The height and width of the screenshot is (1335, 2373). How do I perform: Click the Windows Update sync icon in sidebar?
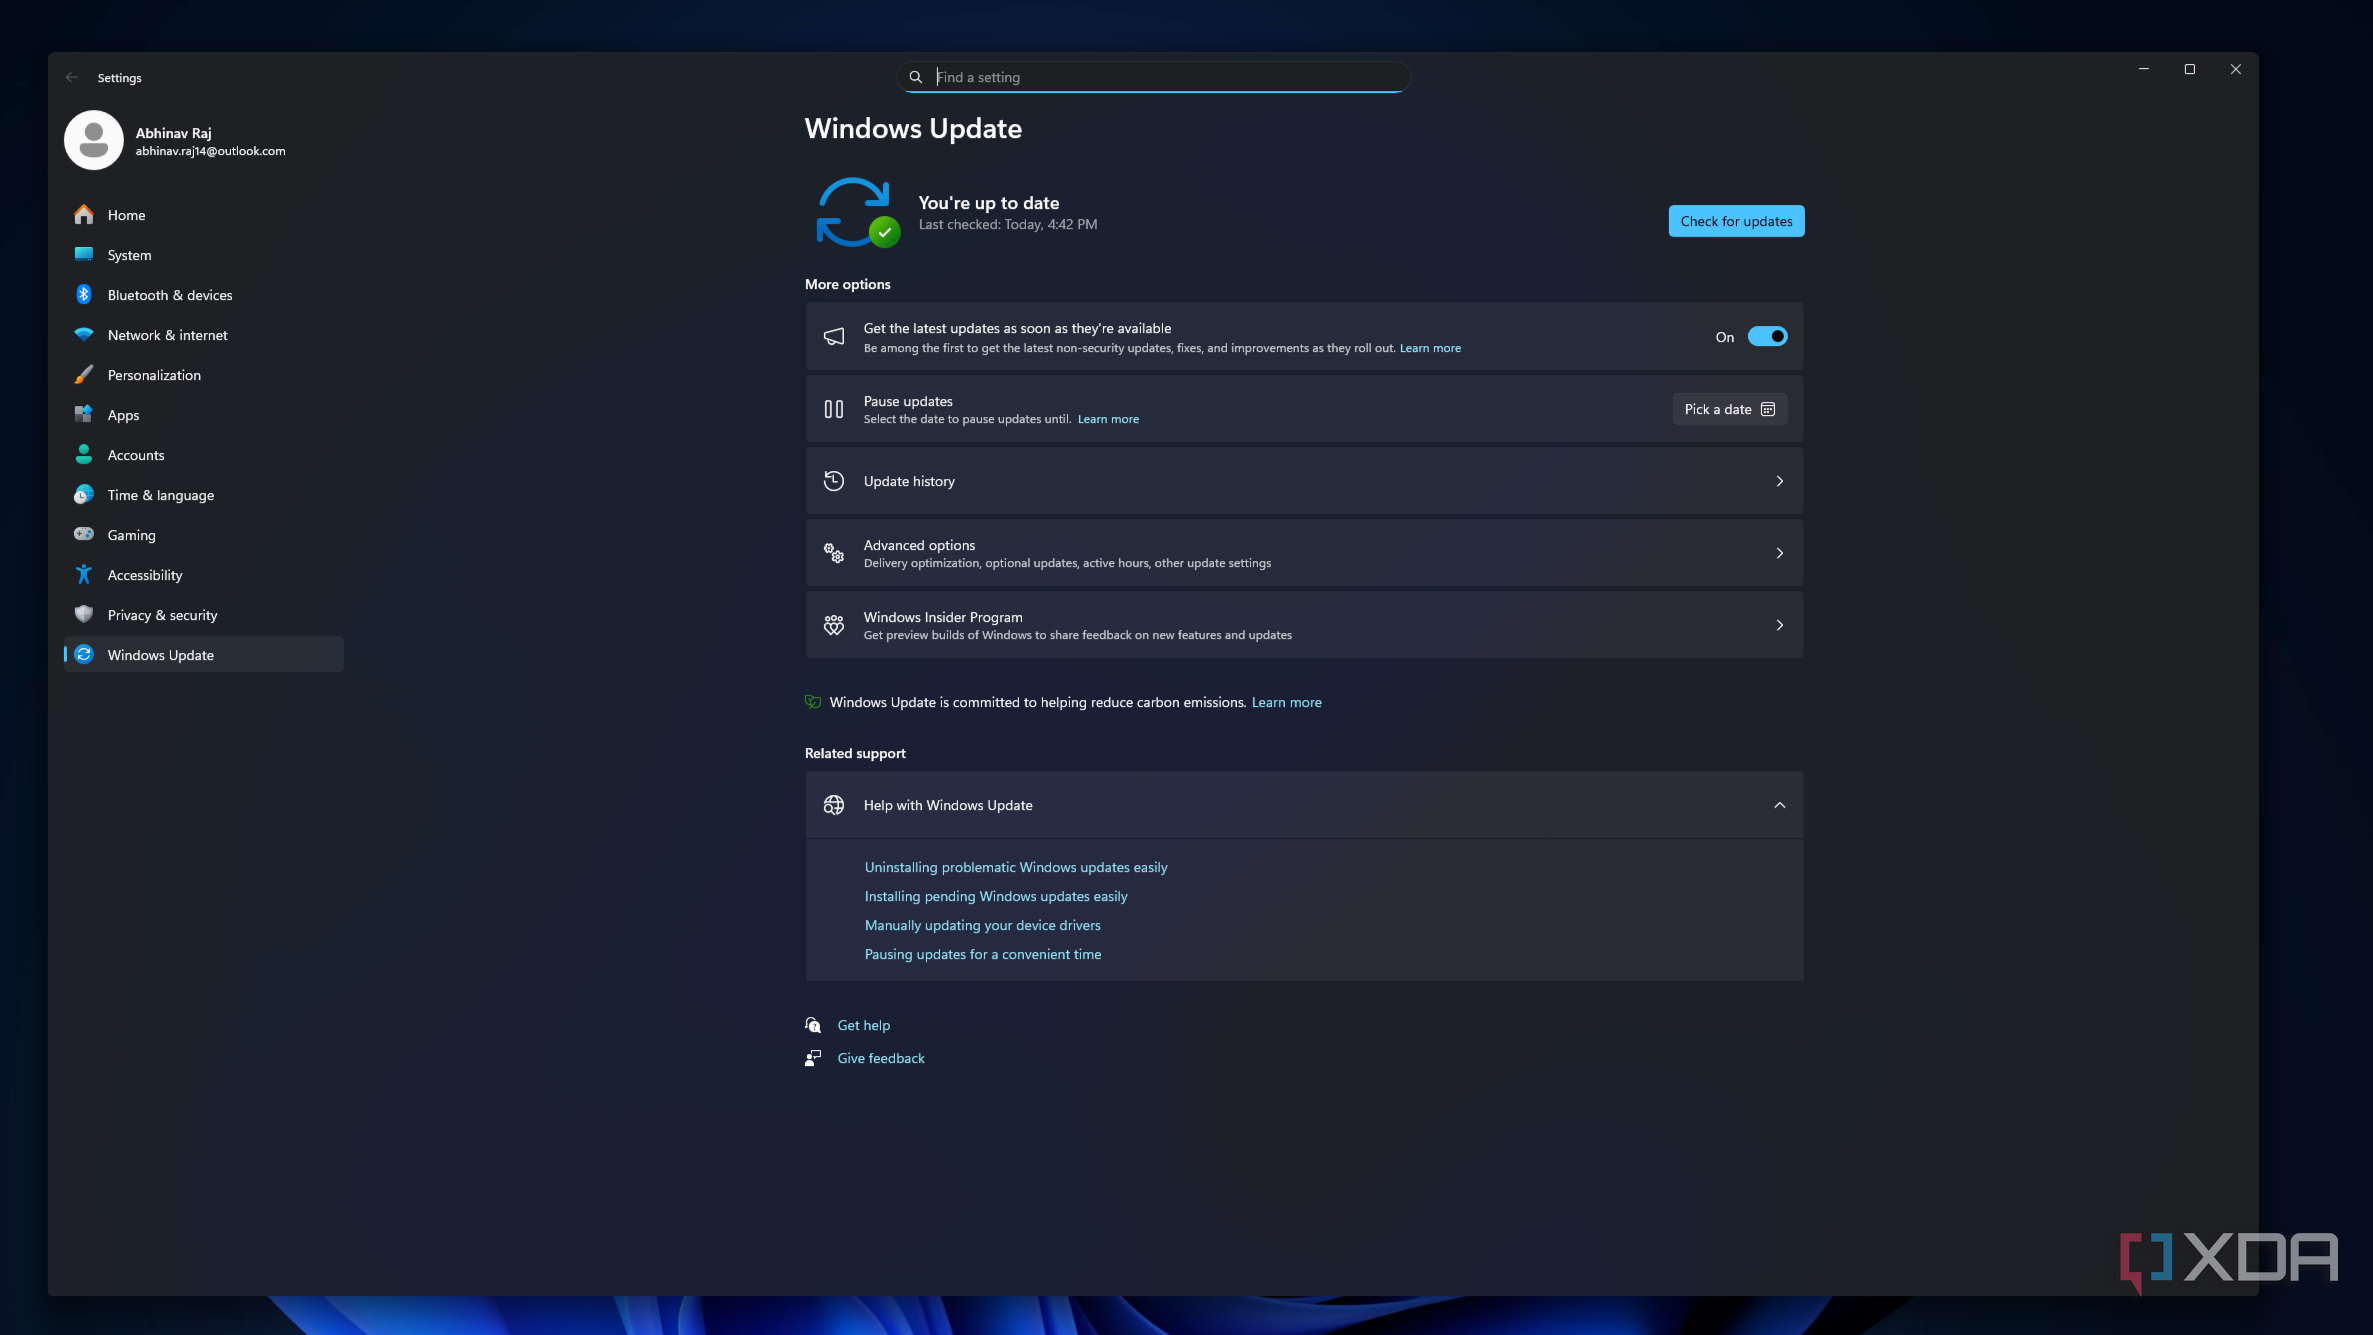(x=84, y=655)
